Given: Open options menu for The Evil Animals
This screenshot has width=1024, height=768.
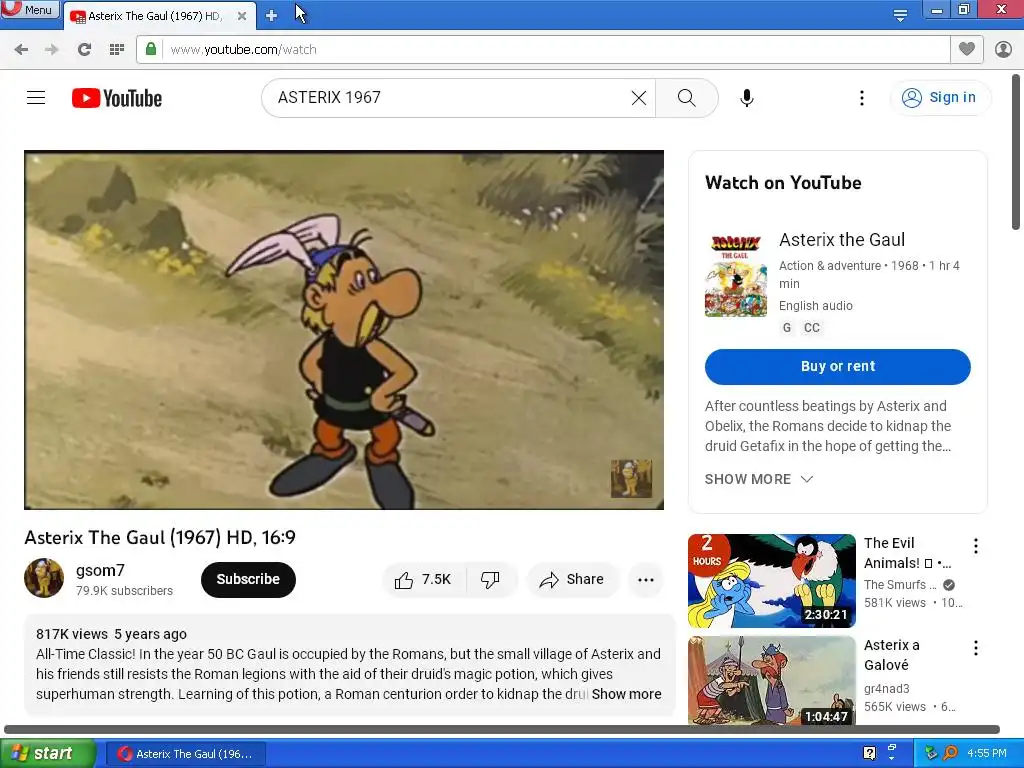Looking at the screenshot, I should pyautogui.click(x=976, y=546).
